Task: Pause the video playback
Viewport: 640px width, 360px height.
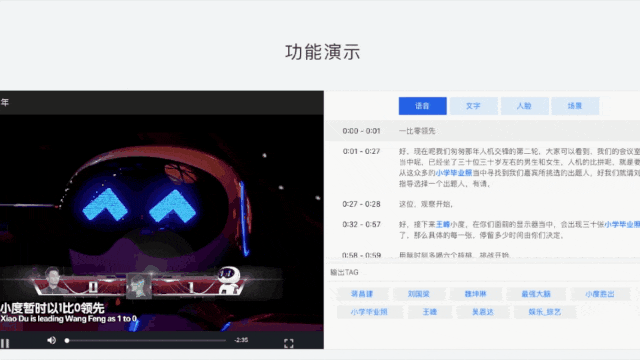Action: (x=5, y=344)
